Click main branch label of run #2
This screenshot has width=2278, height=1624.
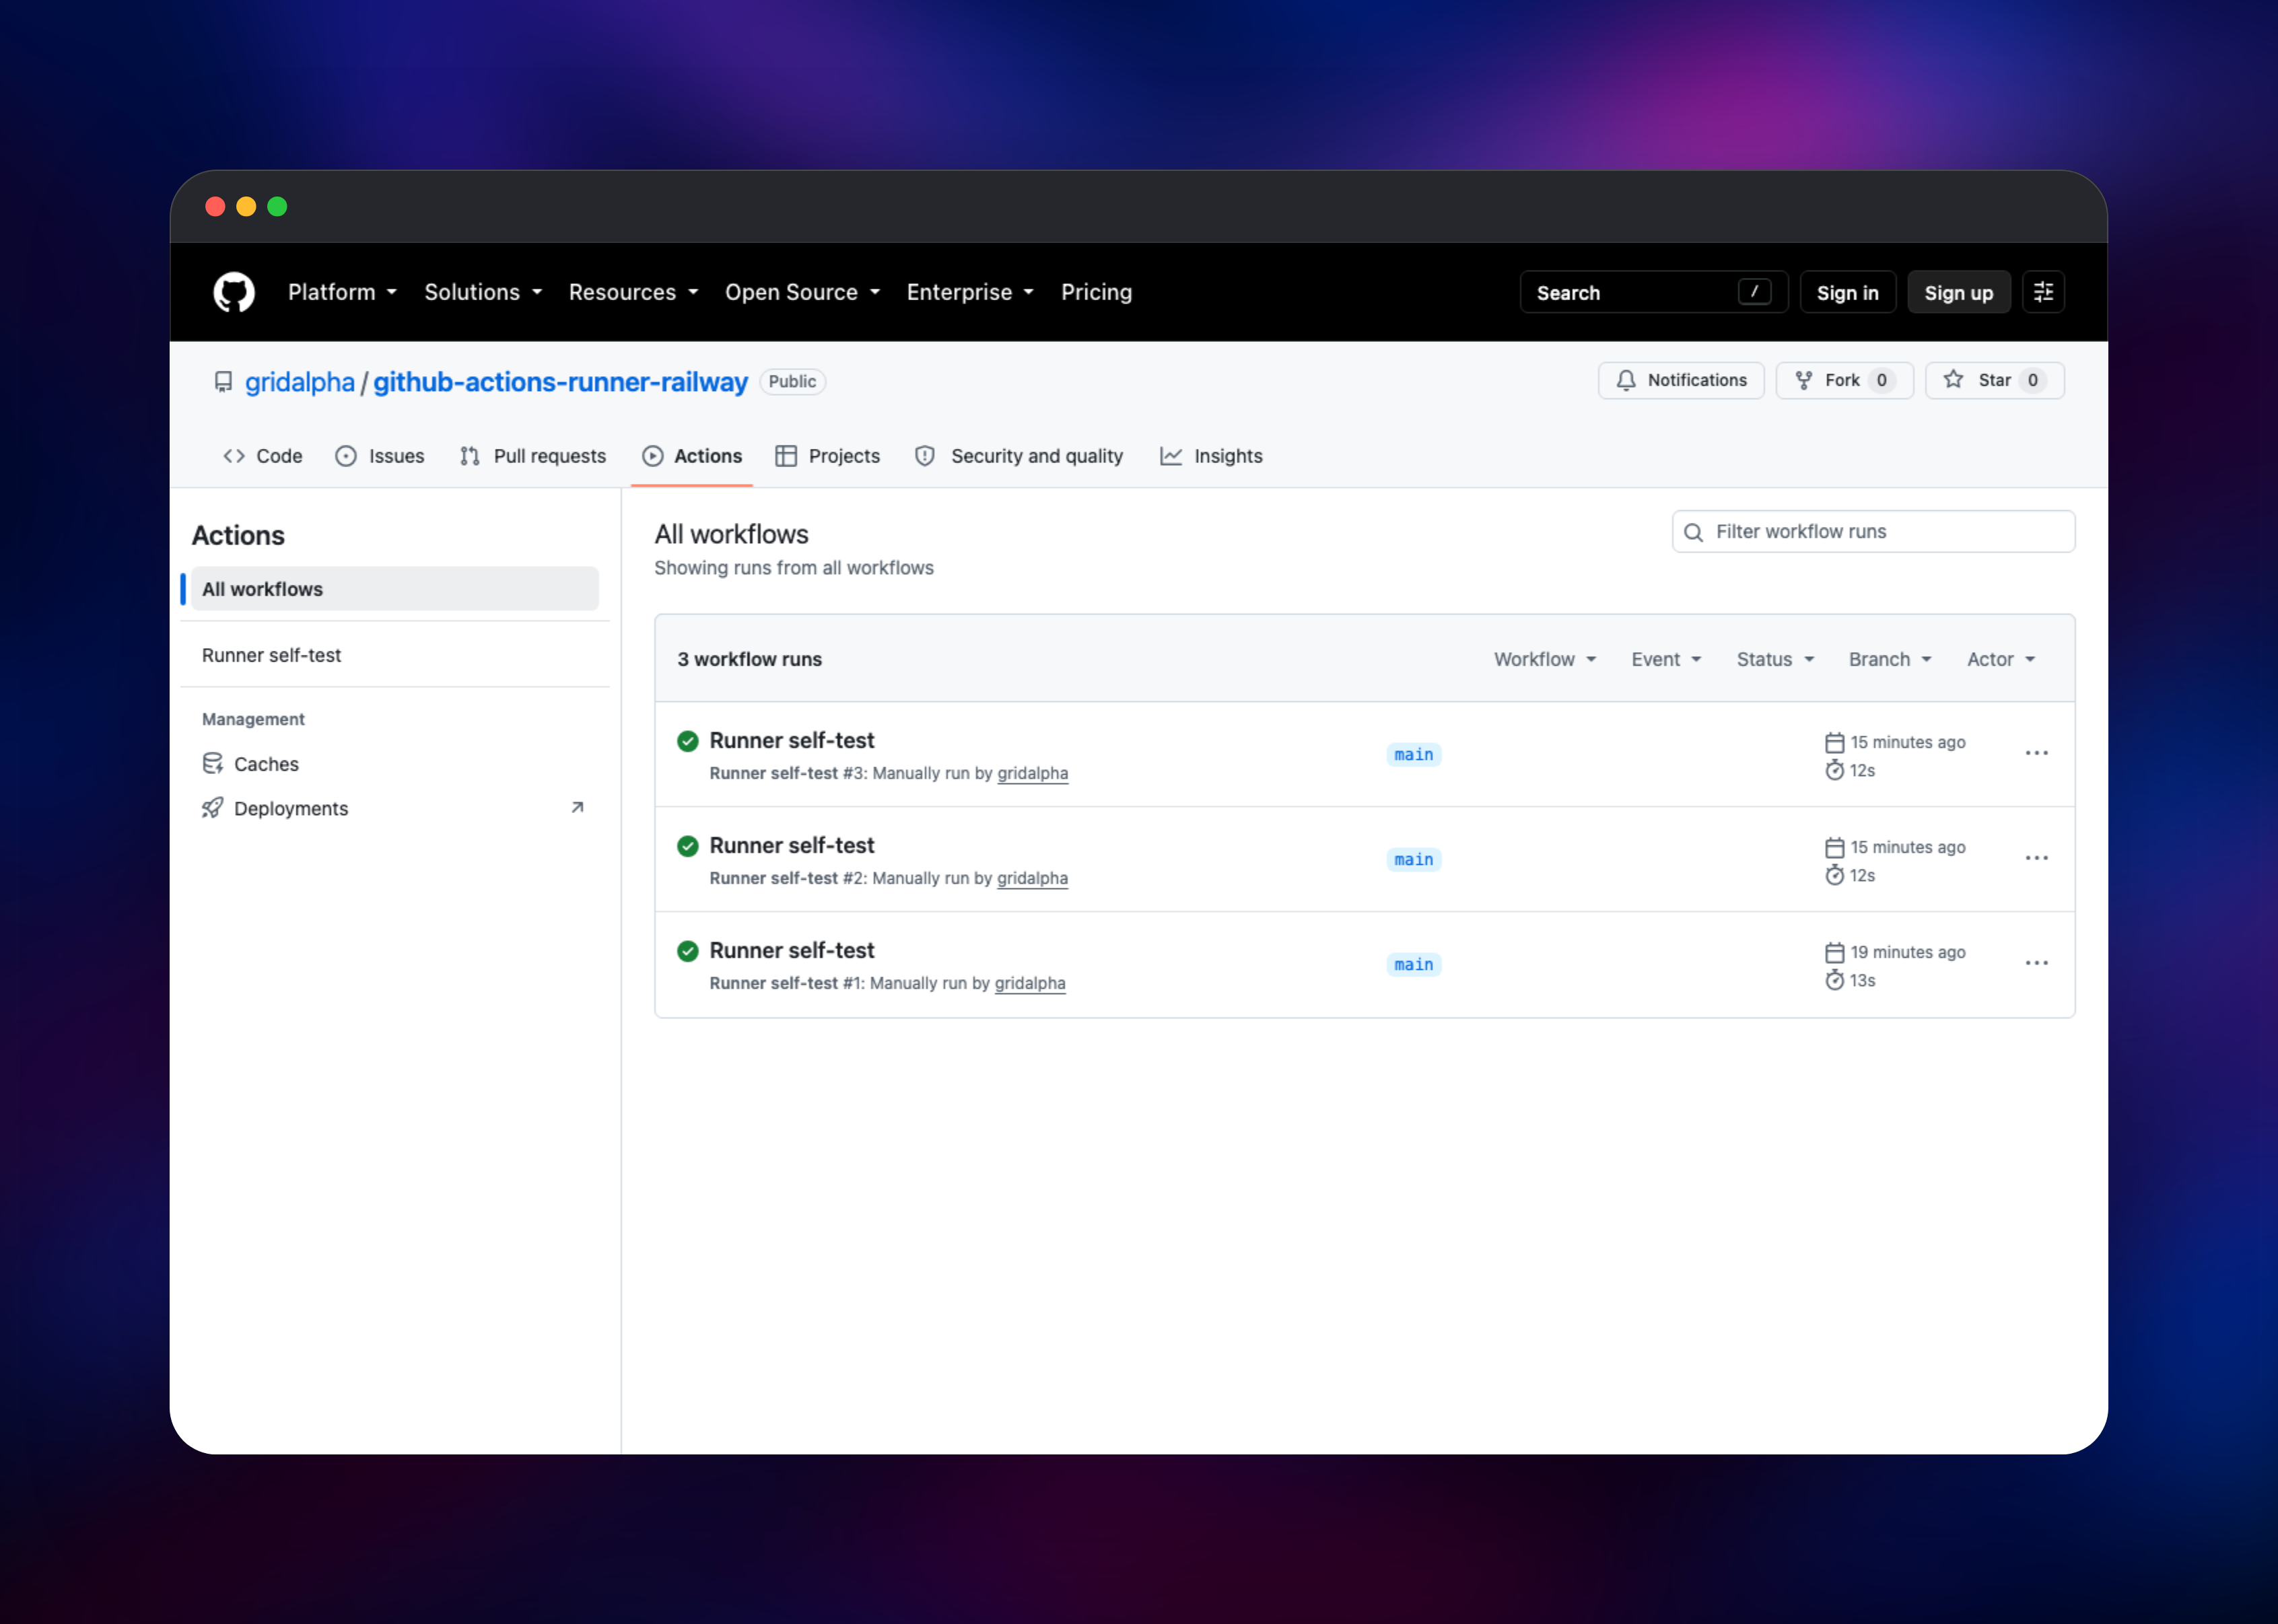click(1413, 860)
